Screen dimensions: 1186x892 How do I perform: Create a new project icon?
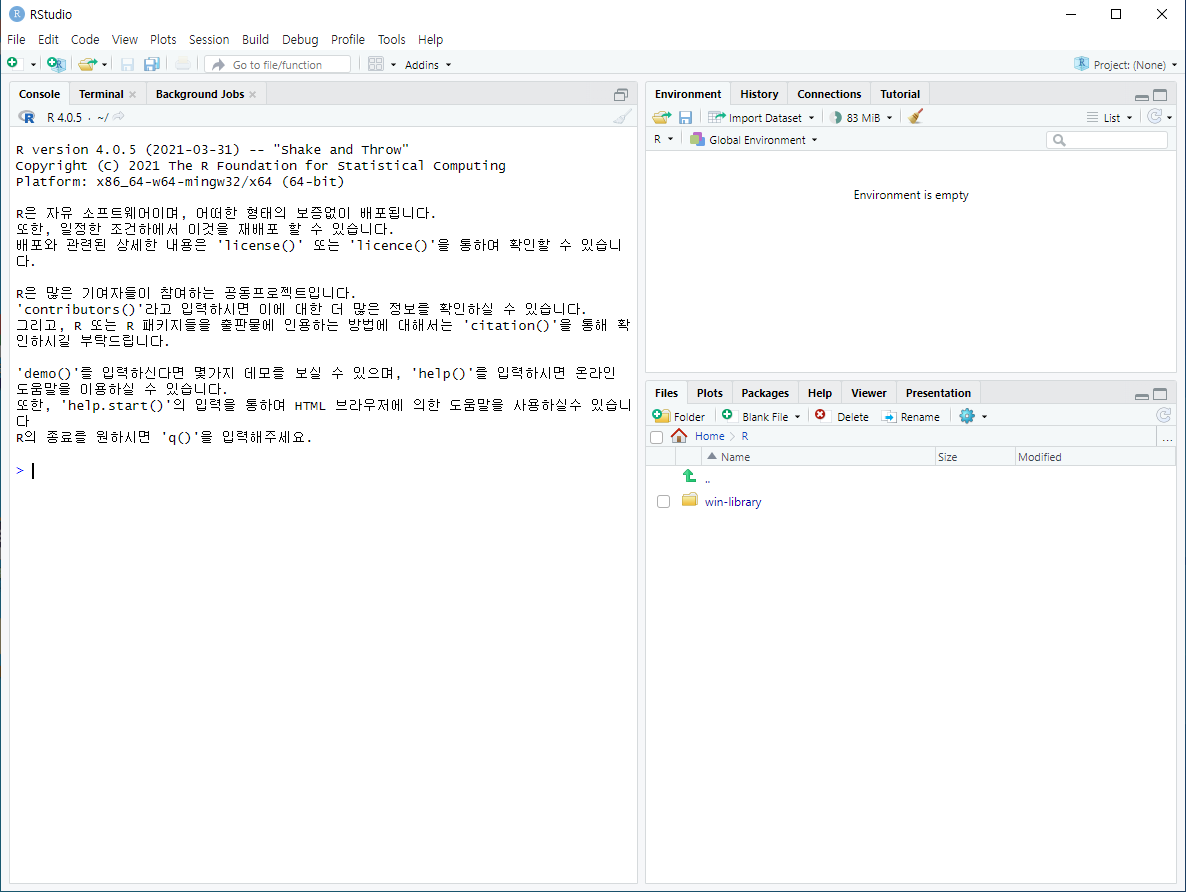click(56, 64)
